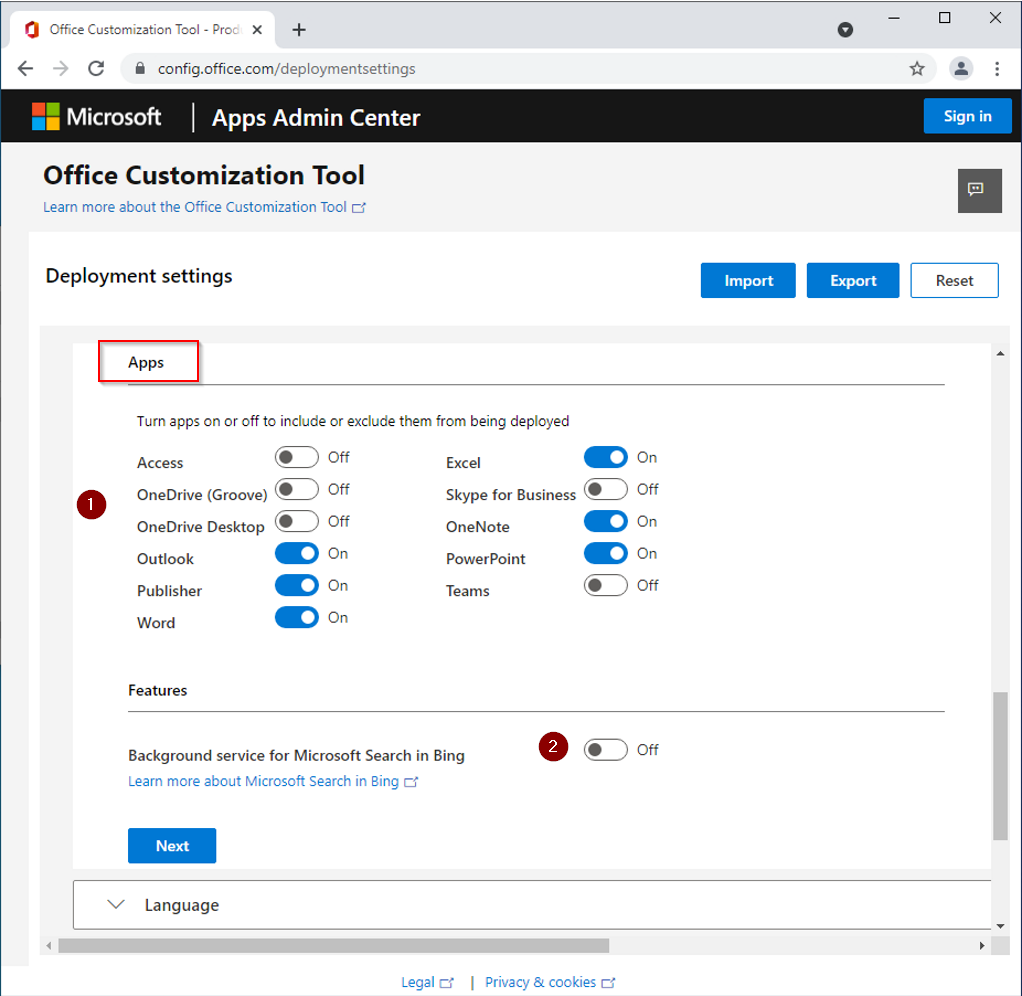
Task: Click the browser forward arrow
Action: 61,68
